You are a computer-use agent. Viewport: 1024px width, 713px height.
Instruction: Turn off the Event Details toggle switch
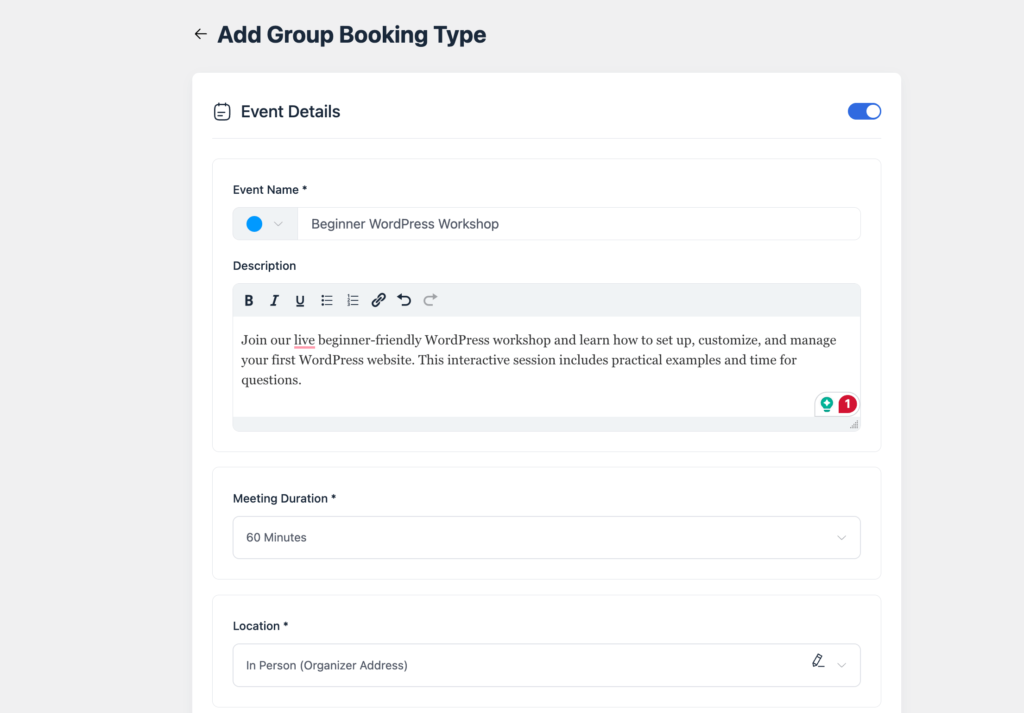point(864,112)
